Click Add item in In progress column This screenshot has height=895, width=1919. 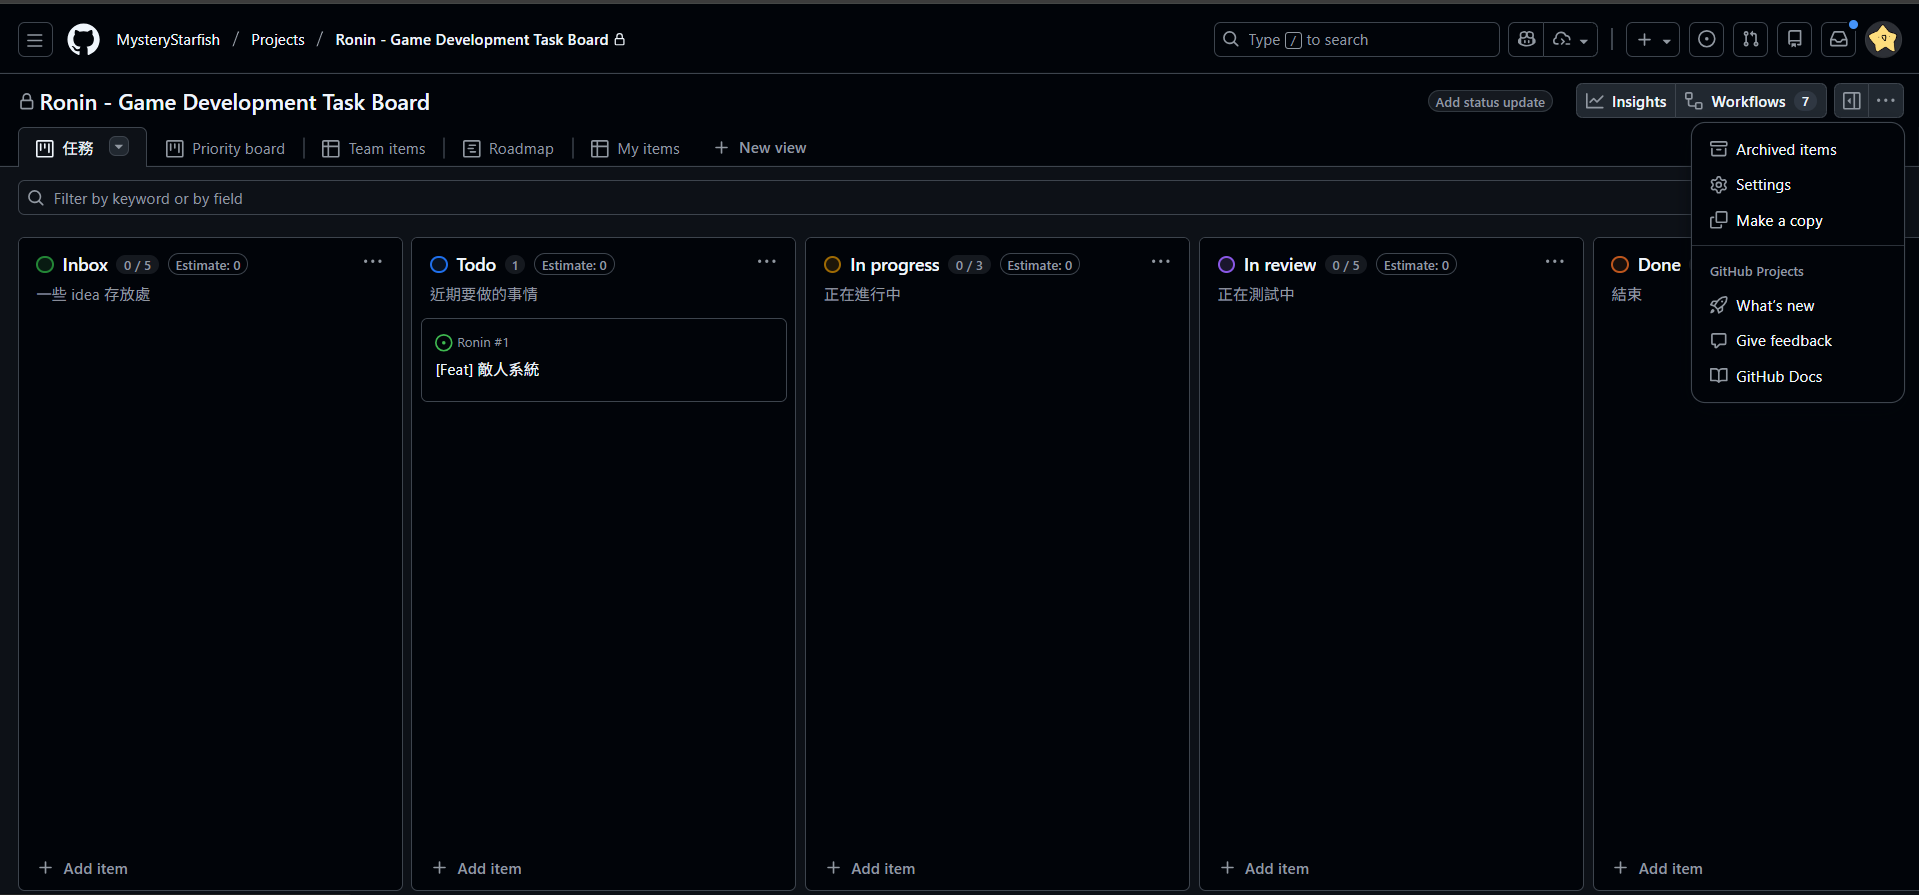(871, 868)
